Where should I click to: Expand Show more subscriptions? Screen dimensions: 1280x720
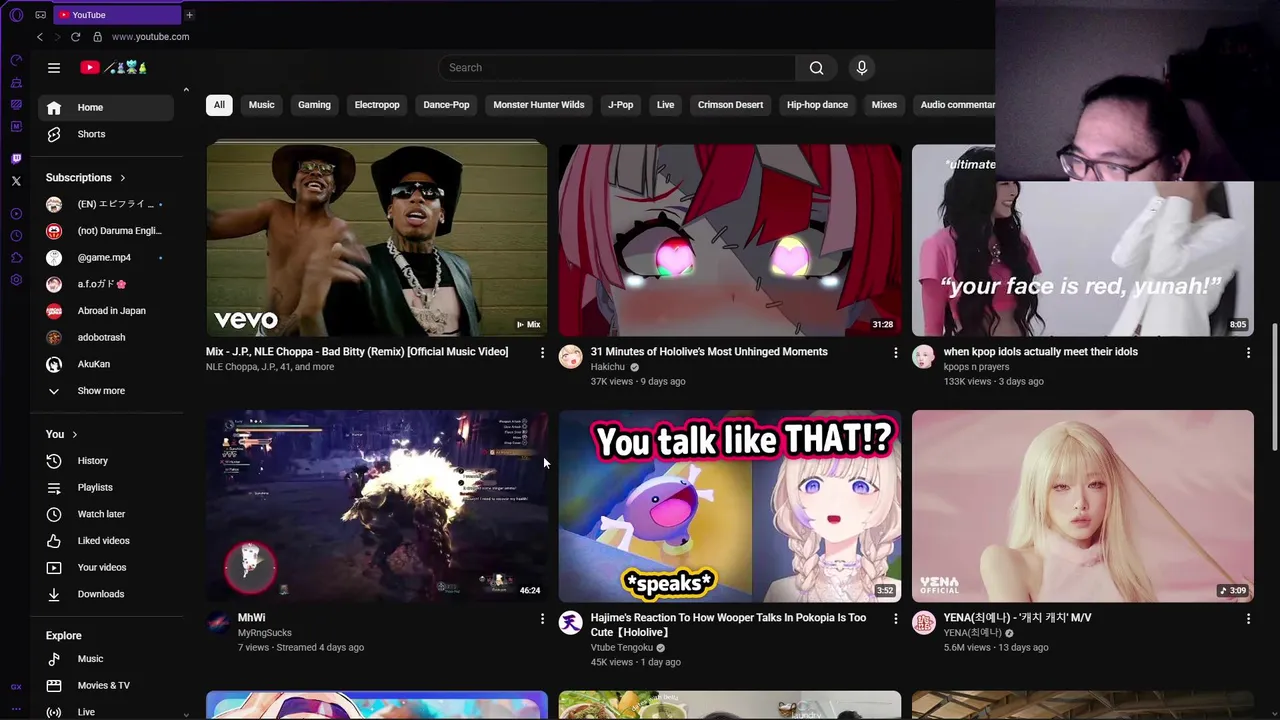106,391
